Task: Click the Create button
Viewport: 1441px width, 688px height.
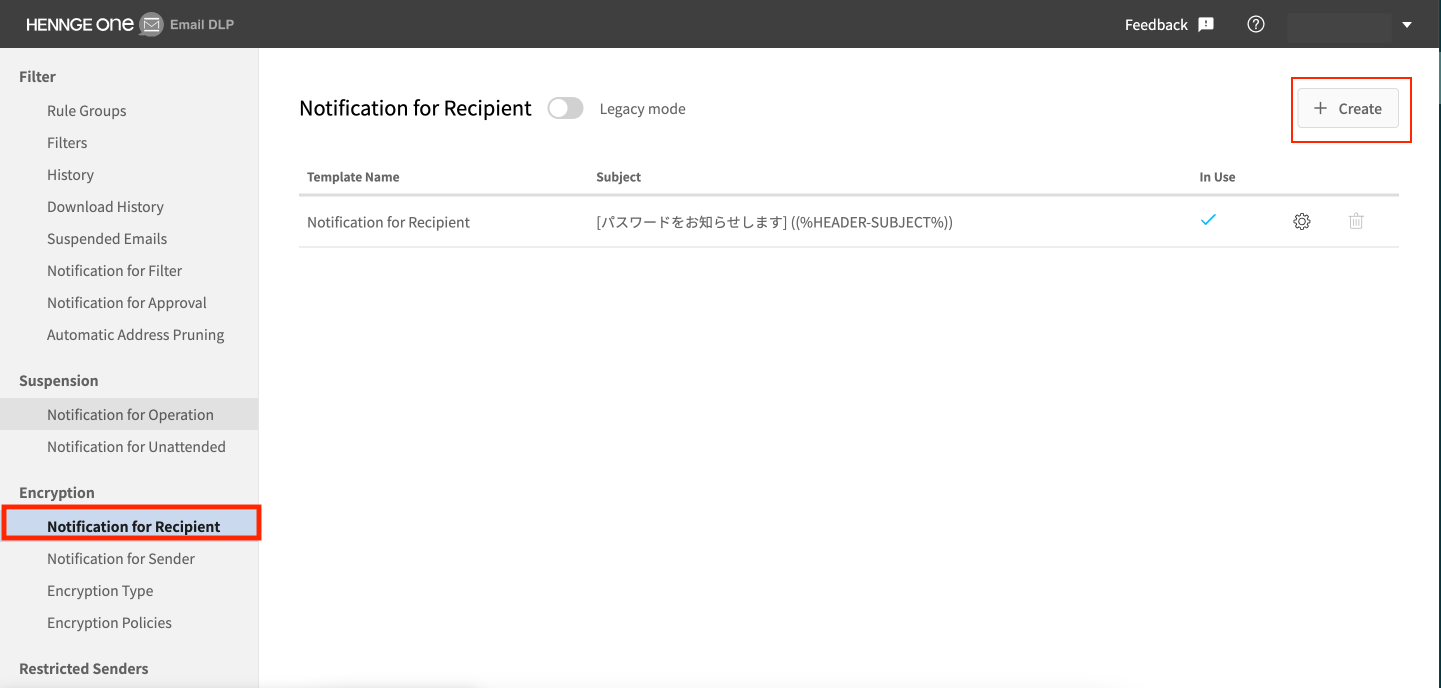Action: pos(1348,108)
